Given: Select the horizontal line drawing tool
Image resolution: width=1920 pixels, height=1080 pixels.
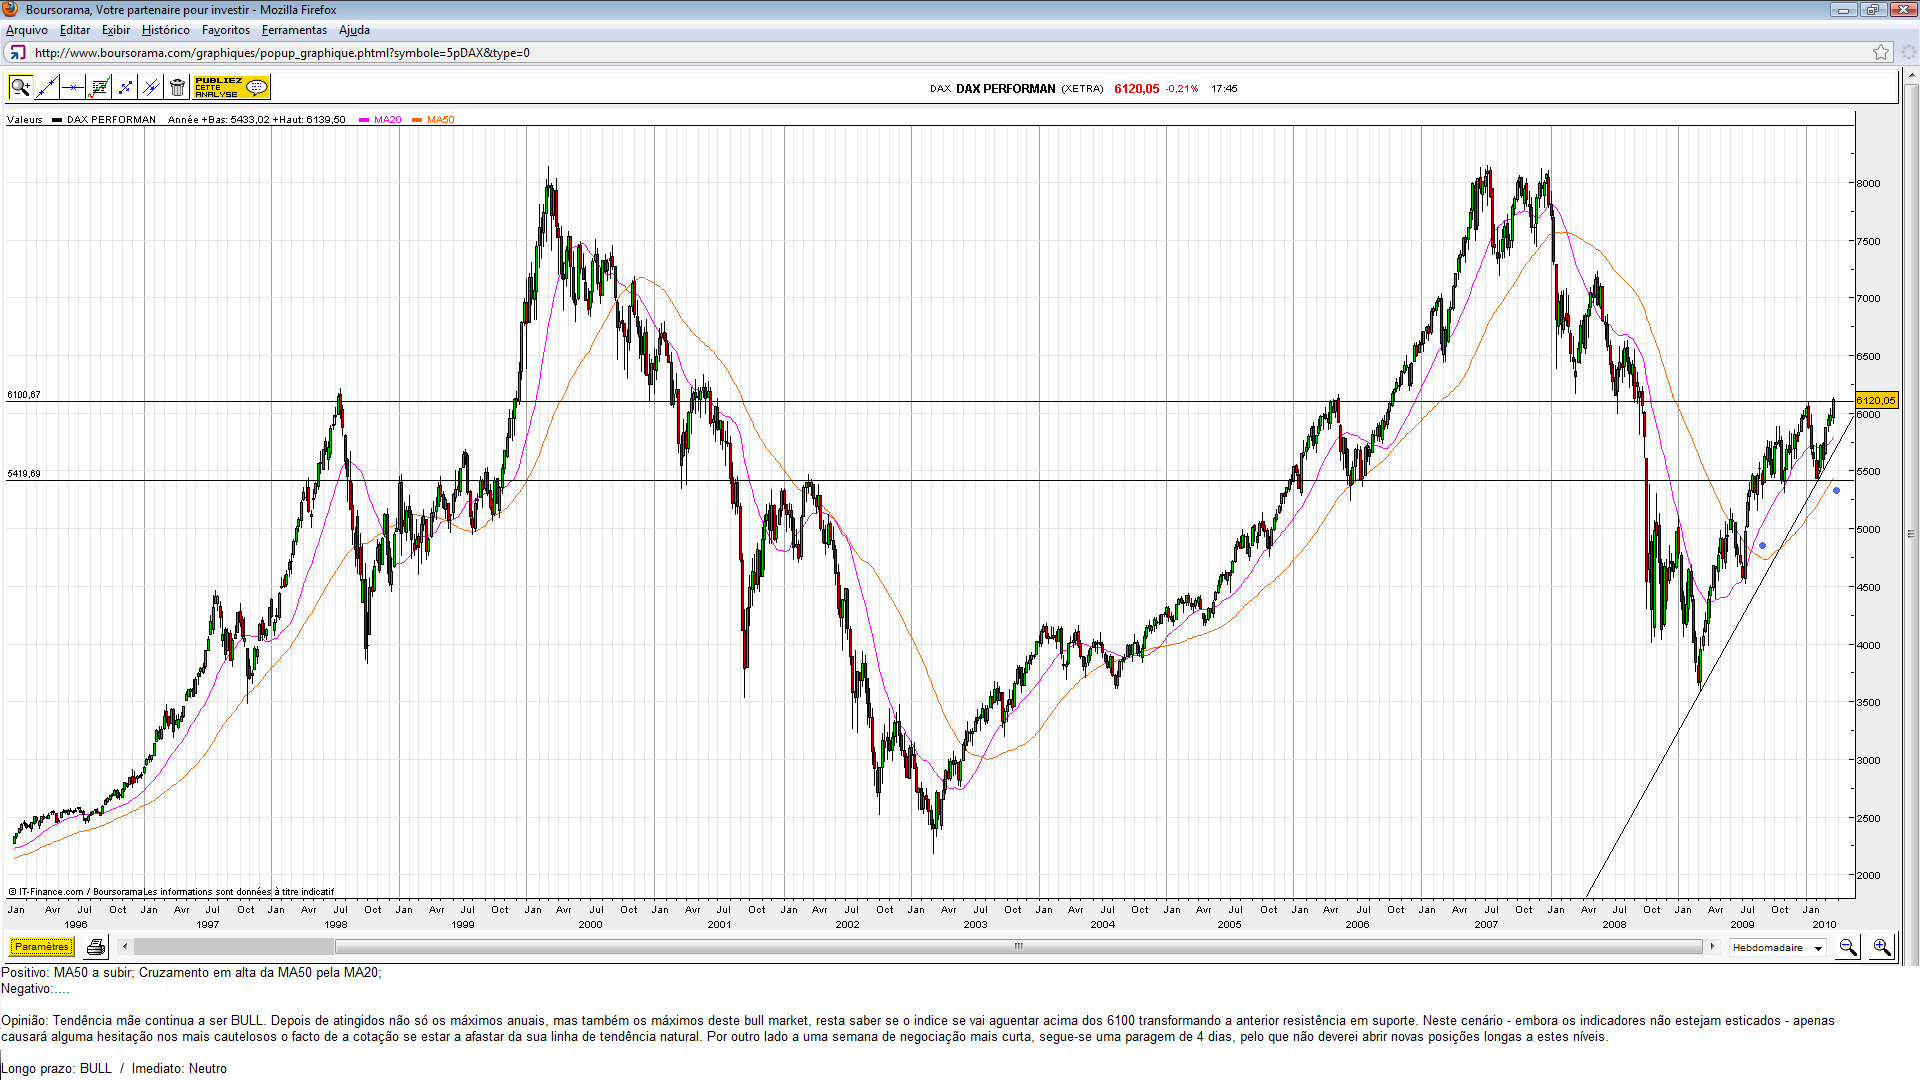Looking at the screenshot, I should (72, 88).
